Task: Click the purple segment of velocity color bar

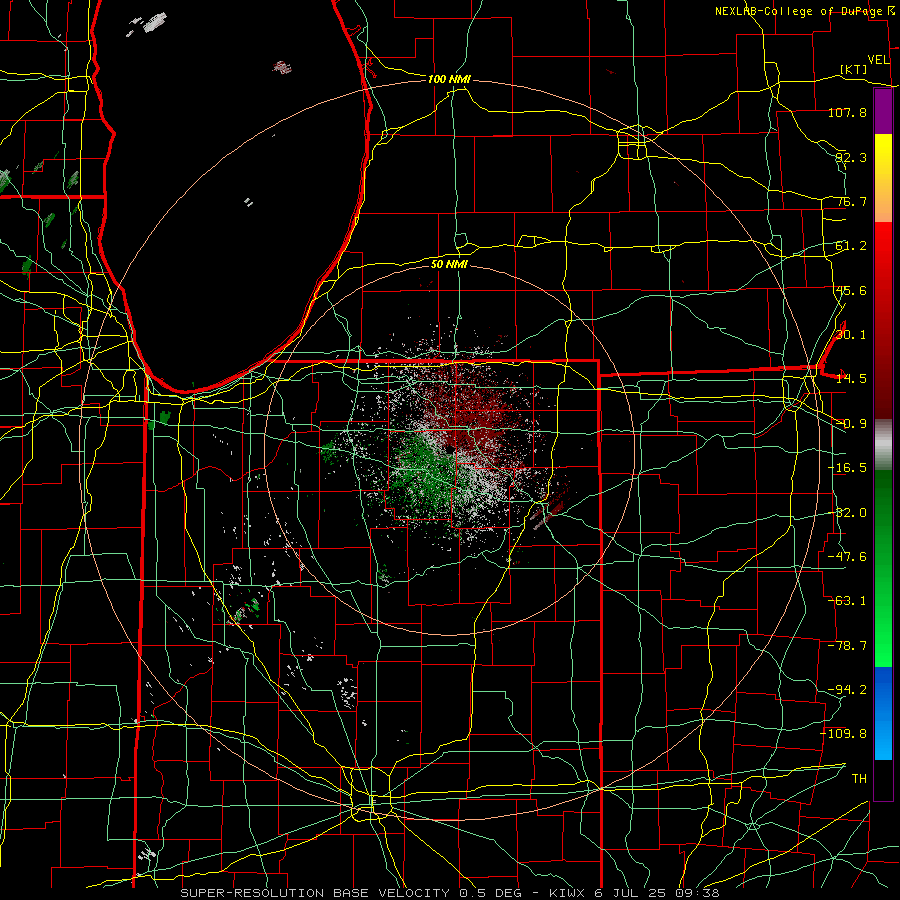Action: point(883,111)
